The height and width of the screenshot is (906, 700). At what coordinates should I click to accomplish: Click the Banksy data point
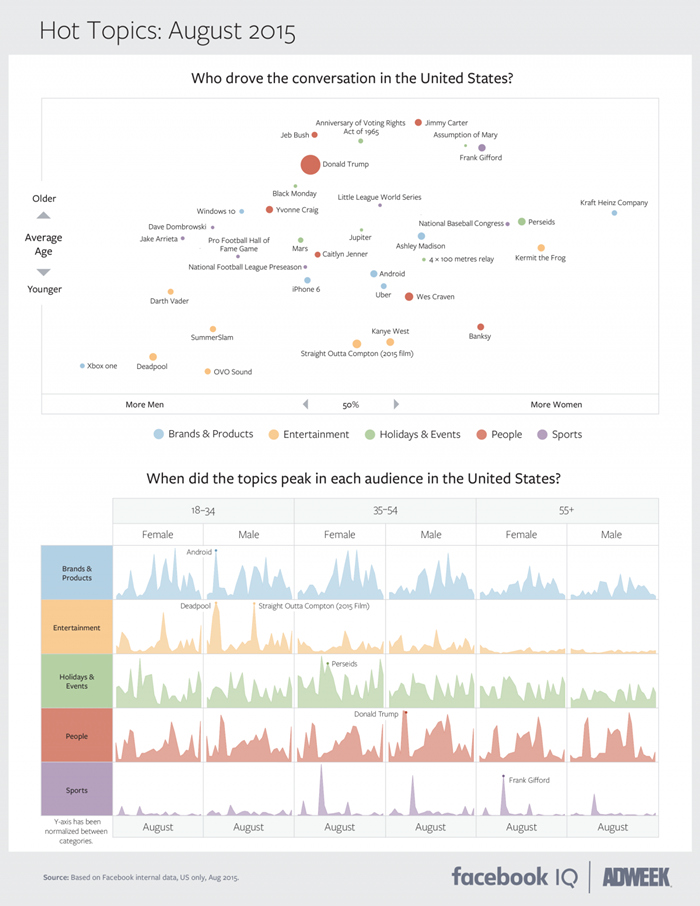pos(480,327)
